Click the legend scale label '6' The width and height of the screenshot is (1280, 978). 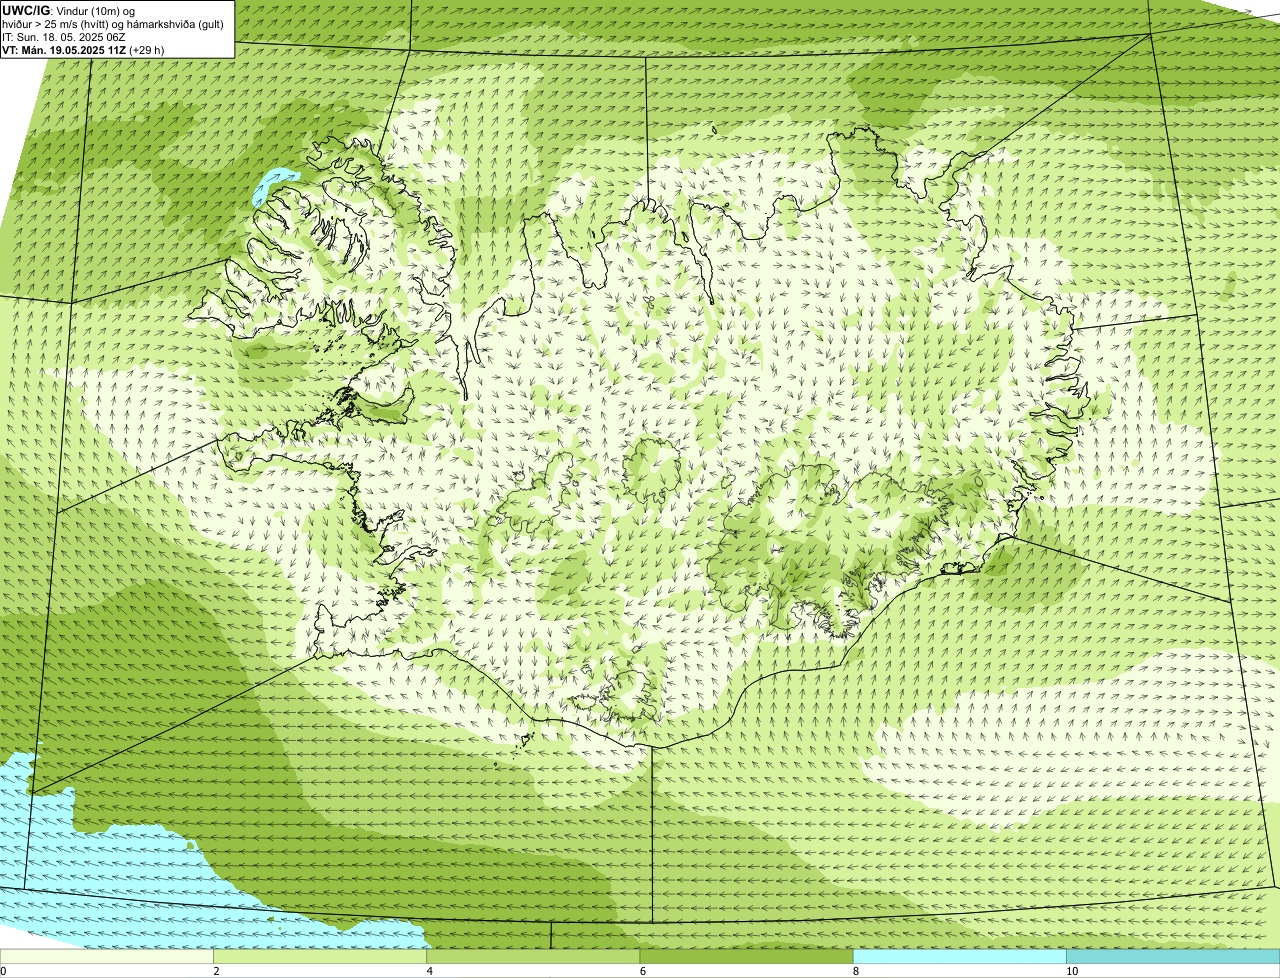(642, 971)
